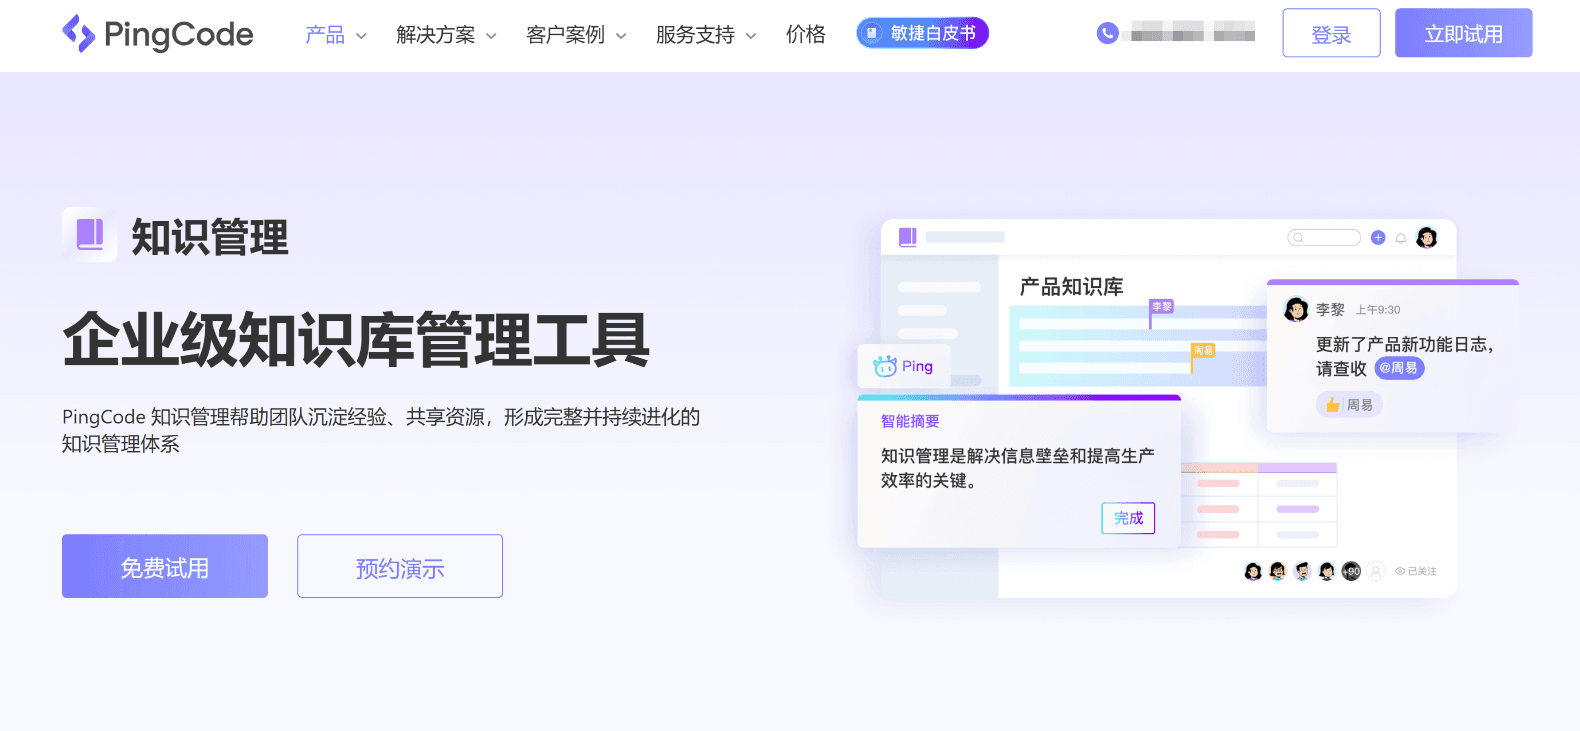
Task: Click the notification bell icon in the mockup
Action: [1401, 238]
